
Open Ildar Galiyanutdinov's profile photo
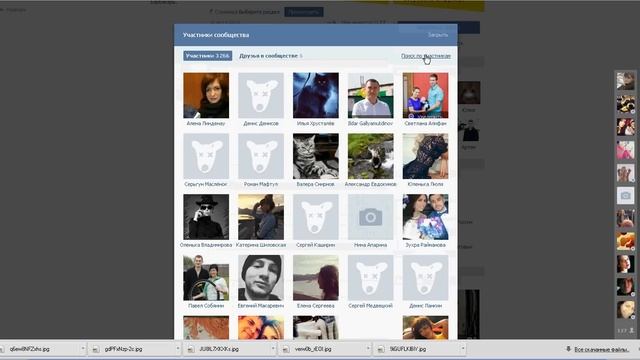pos(371,95)
